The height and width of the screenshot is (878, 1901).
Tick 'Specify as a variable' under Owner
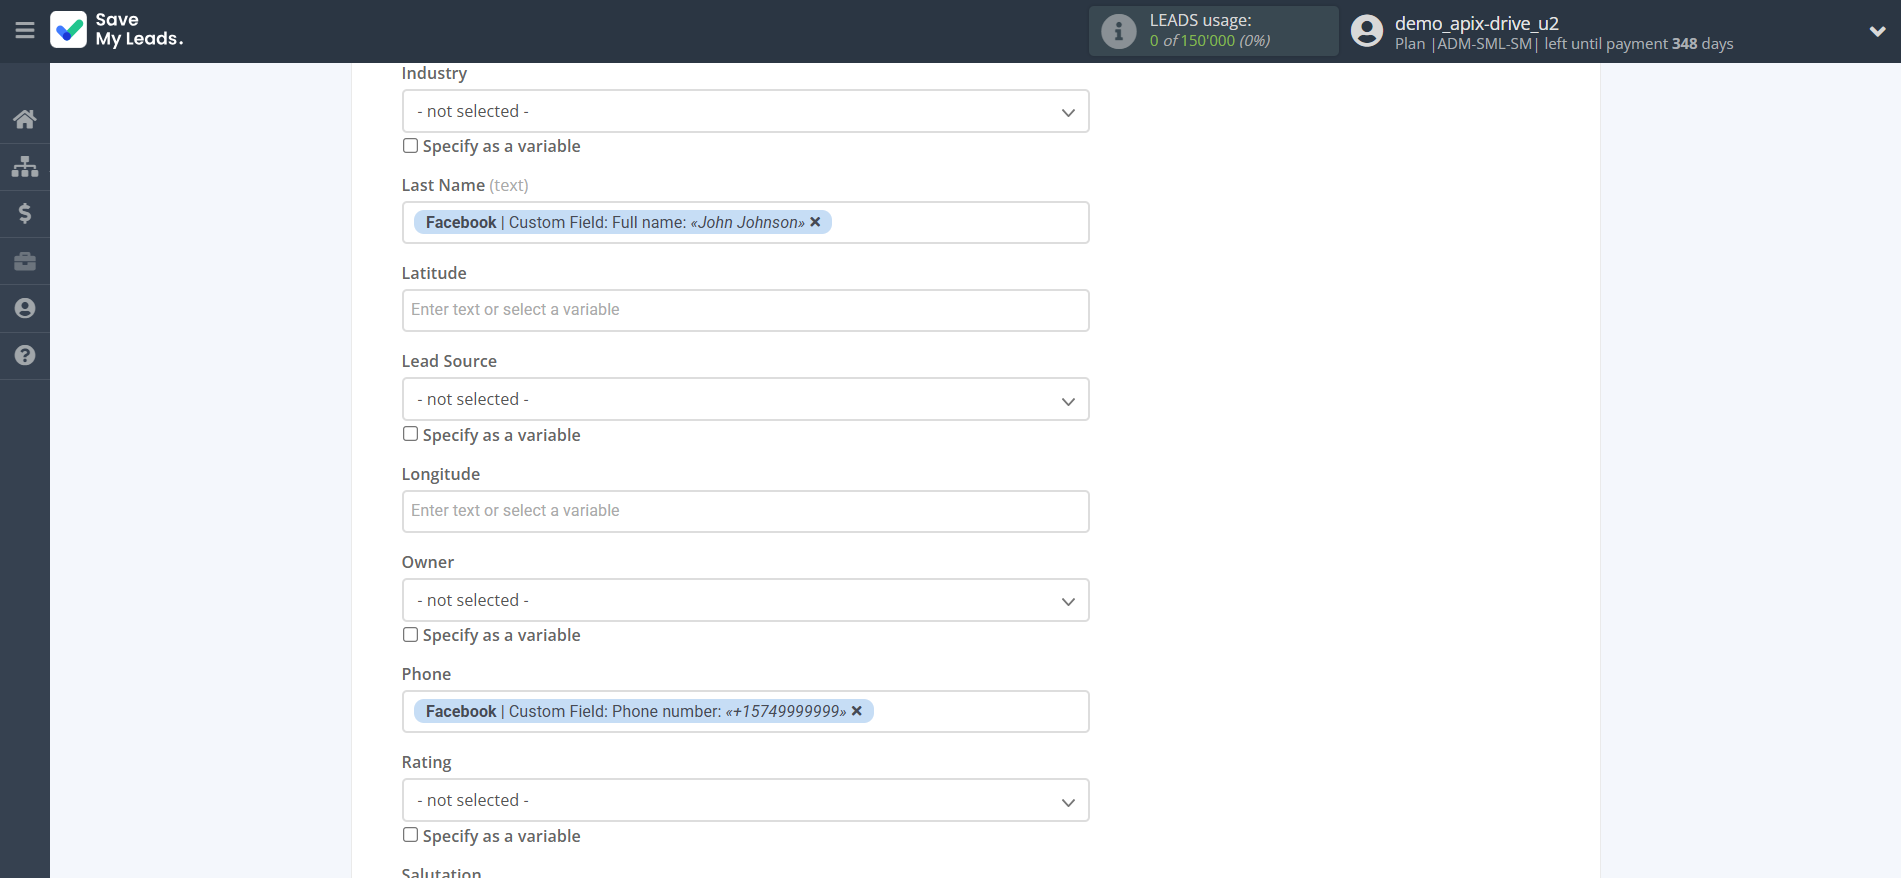[410, 635]
